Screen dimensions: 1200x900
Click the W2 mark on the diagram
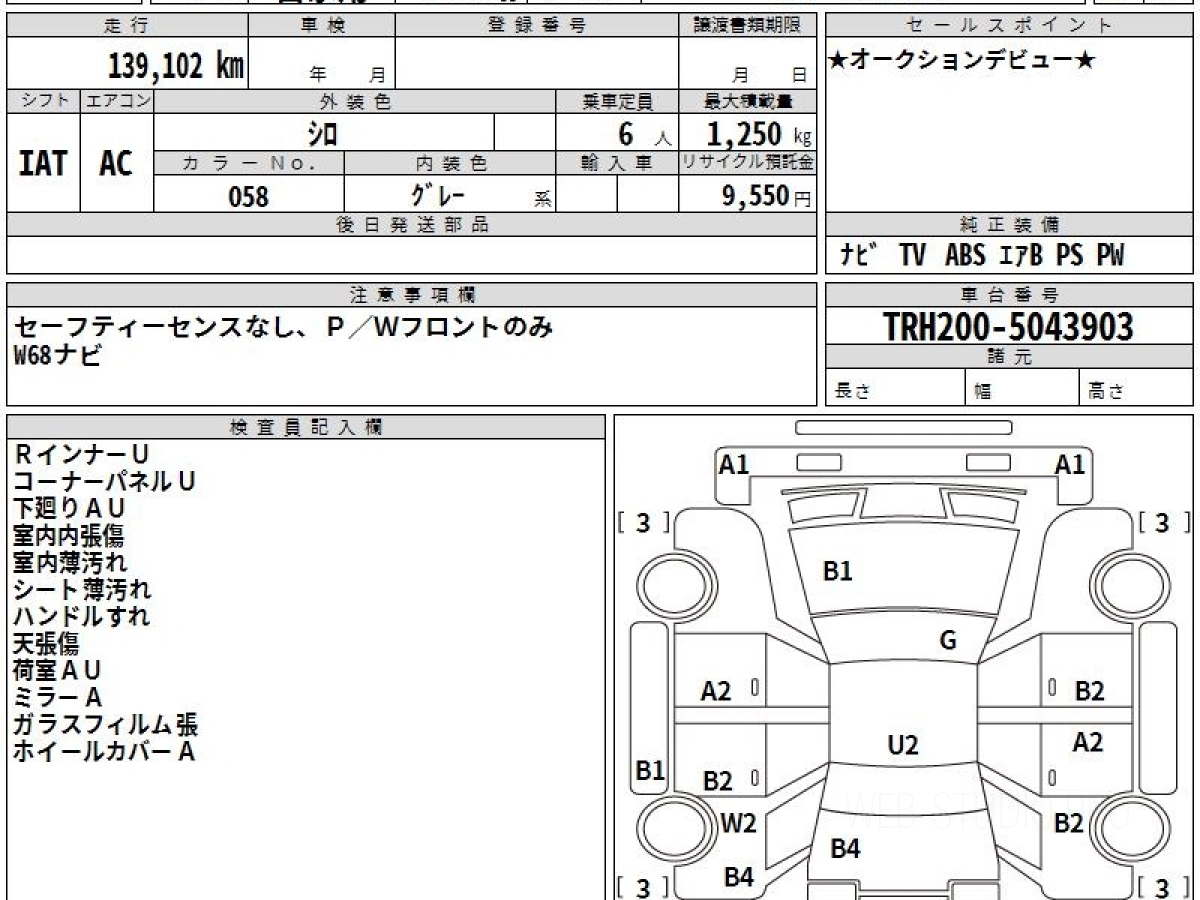coord(738,824)
